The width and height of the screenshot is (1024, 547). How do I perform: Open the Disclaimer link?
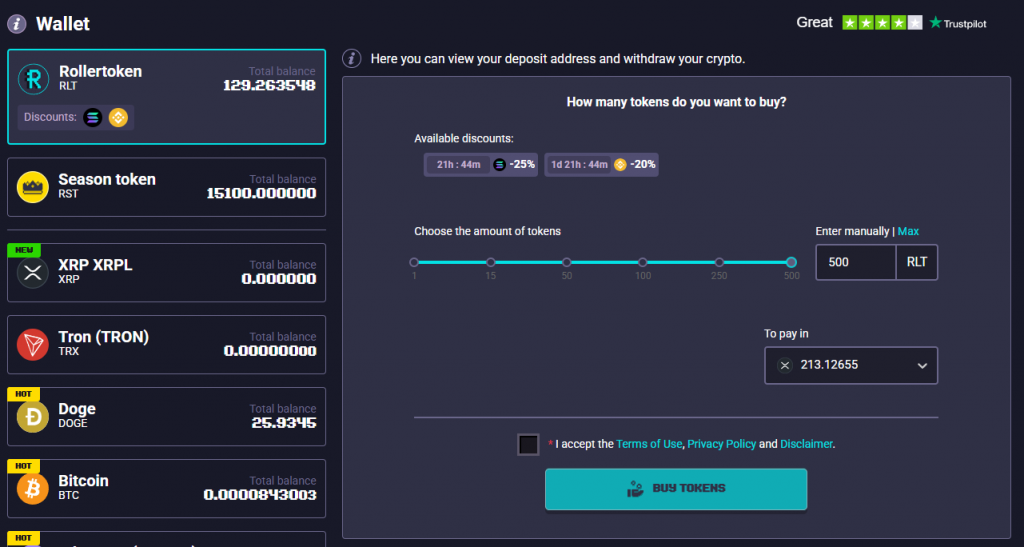click(x=807, y=444)
